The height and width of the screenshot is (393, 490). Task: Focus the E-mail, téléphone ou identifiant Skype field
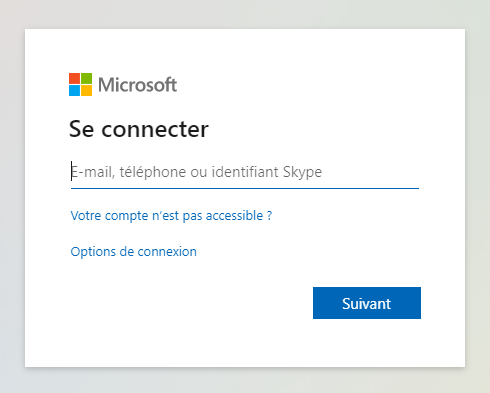point(245,172)
